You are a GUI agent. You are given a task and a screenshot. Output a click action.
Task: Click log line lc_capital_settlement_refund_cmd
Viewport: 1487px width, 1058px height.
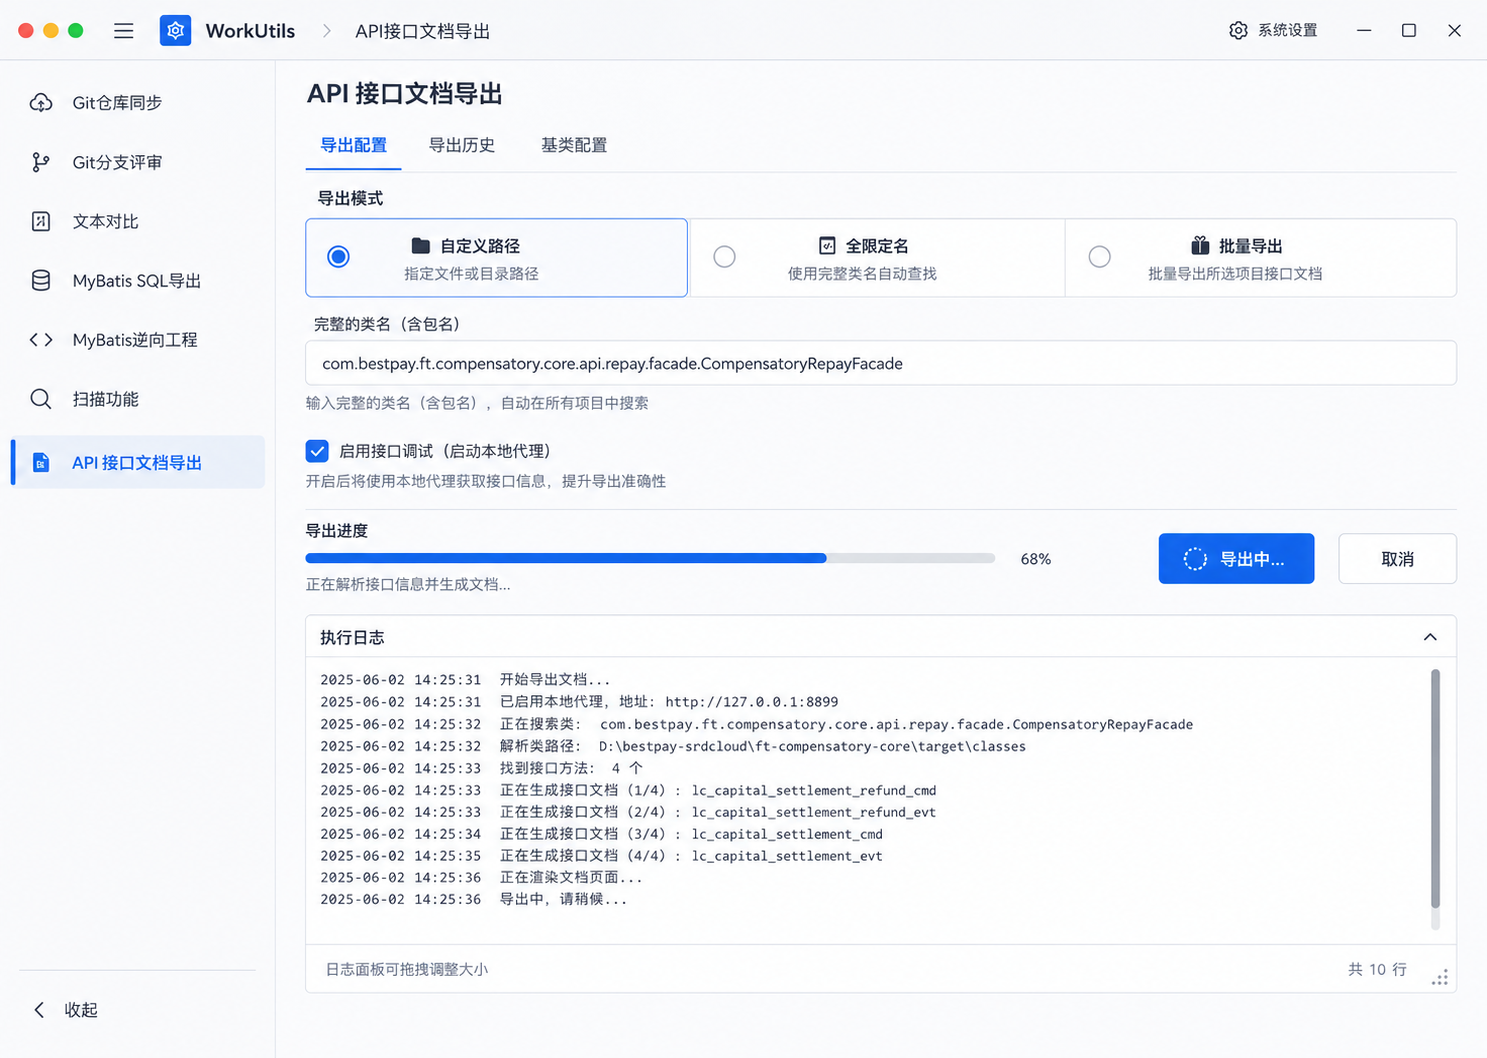(628, 790)
